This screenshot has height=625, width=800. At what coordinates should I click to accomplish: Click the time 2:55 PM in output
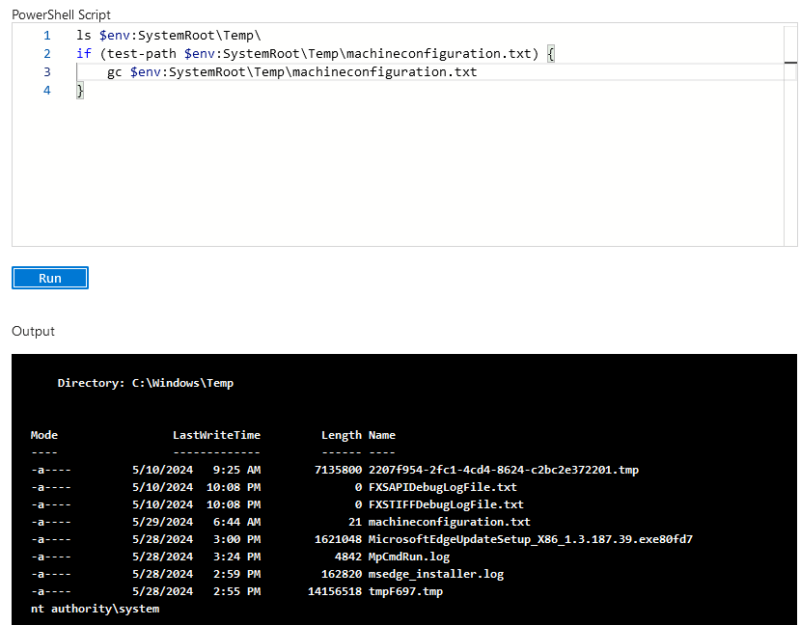coord(237,591)
